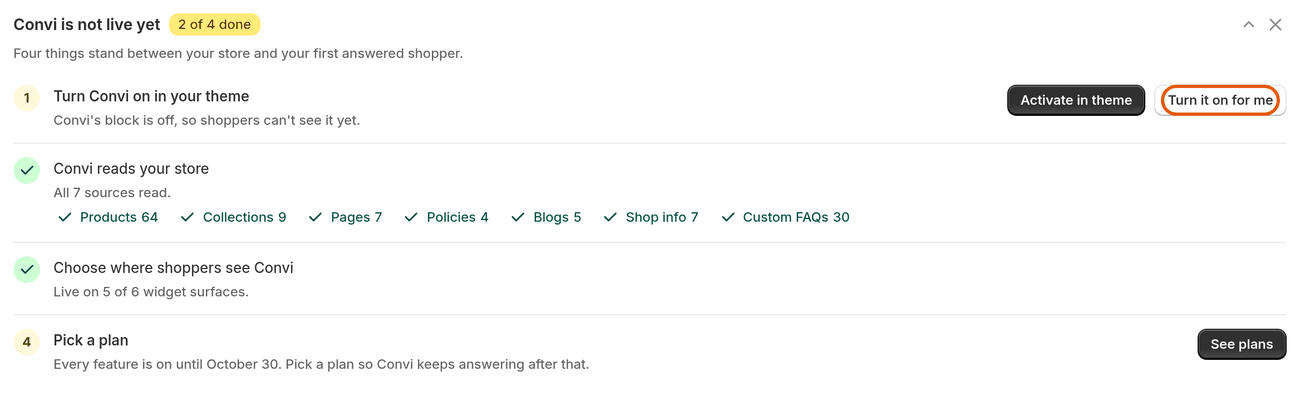Open Choose where shoppers see Convi step
The height and width of the screenshot is (400, 1300).
coord(650,279)
